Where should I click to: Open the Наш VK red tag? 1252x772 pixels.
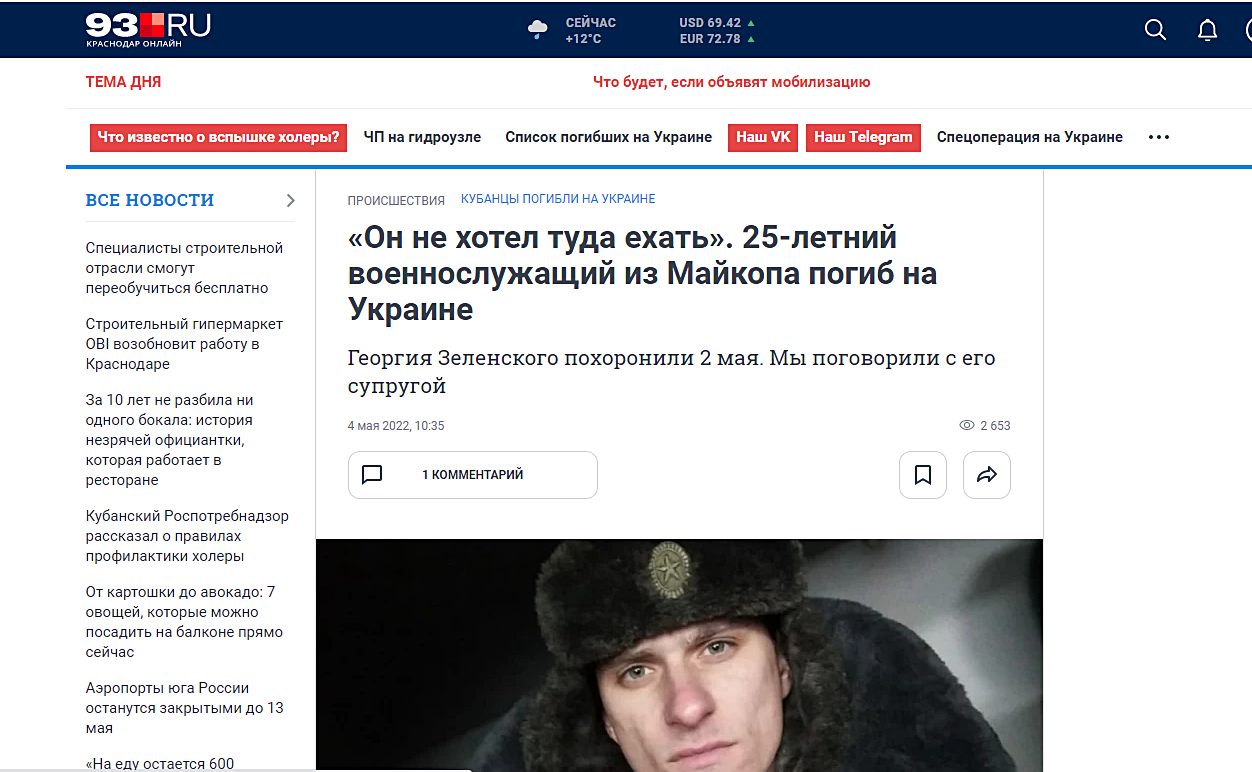[x=763, y=137]
